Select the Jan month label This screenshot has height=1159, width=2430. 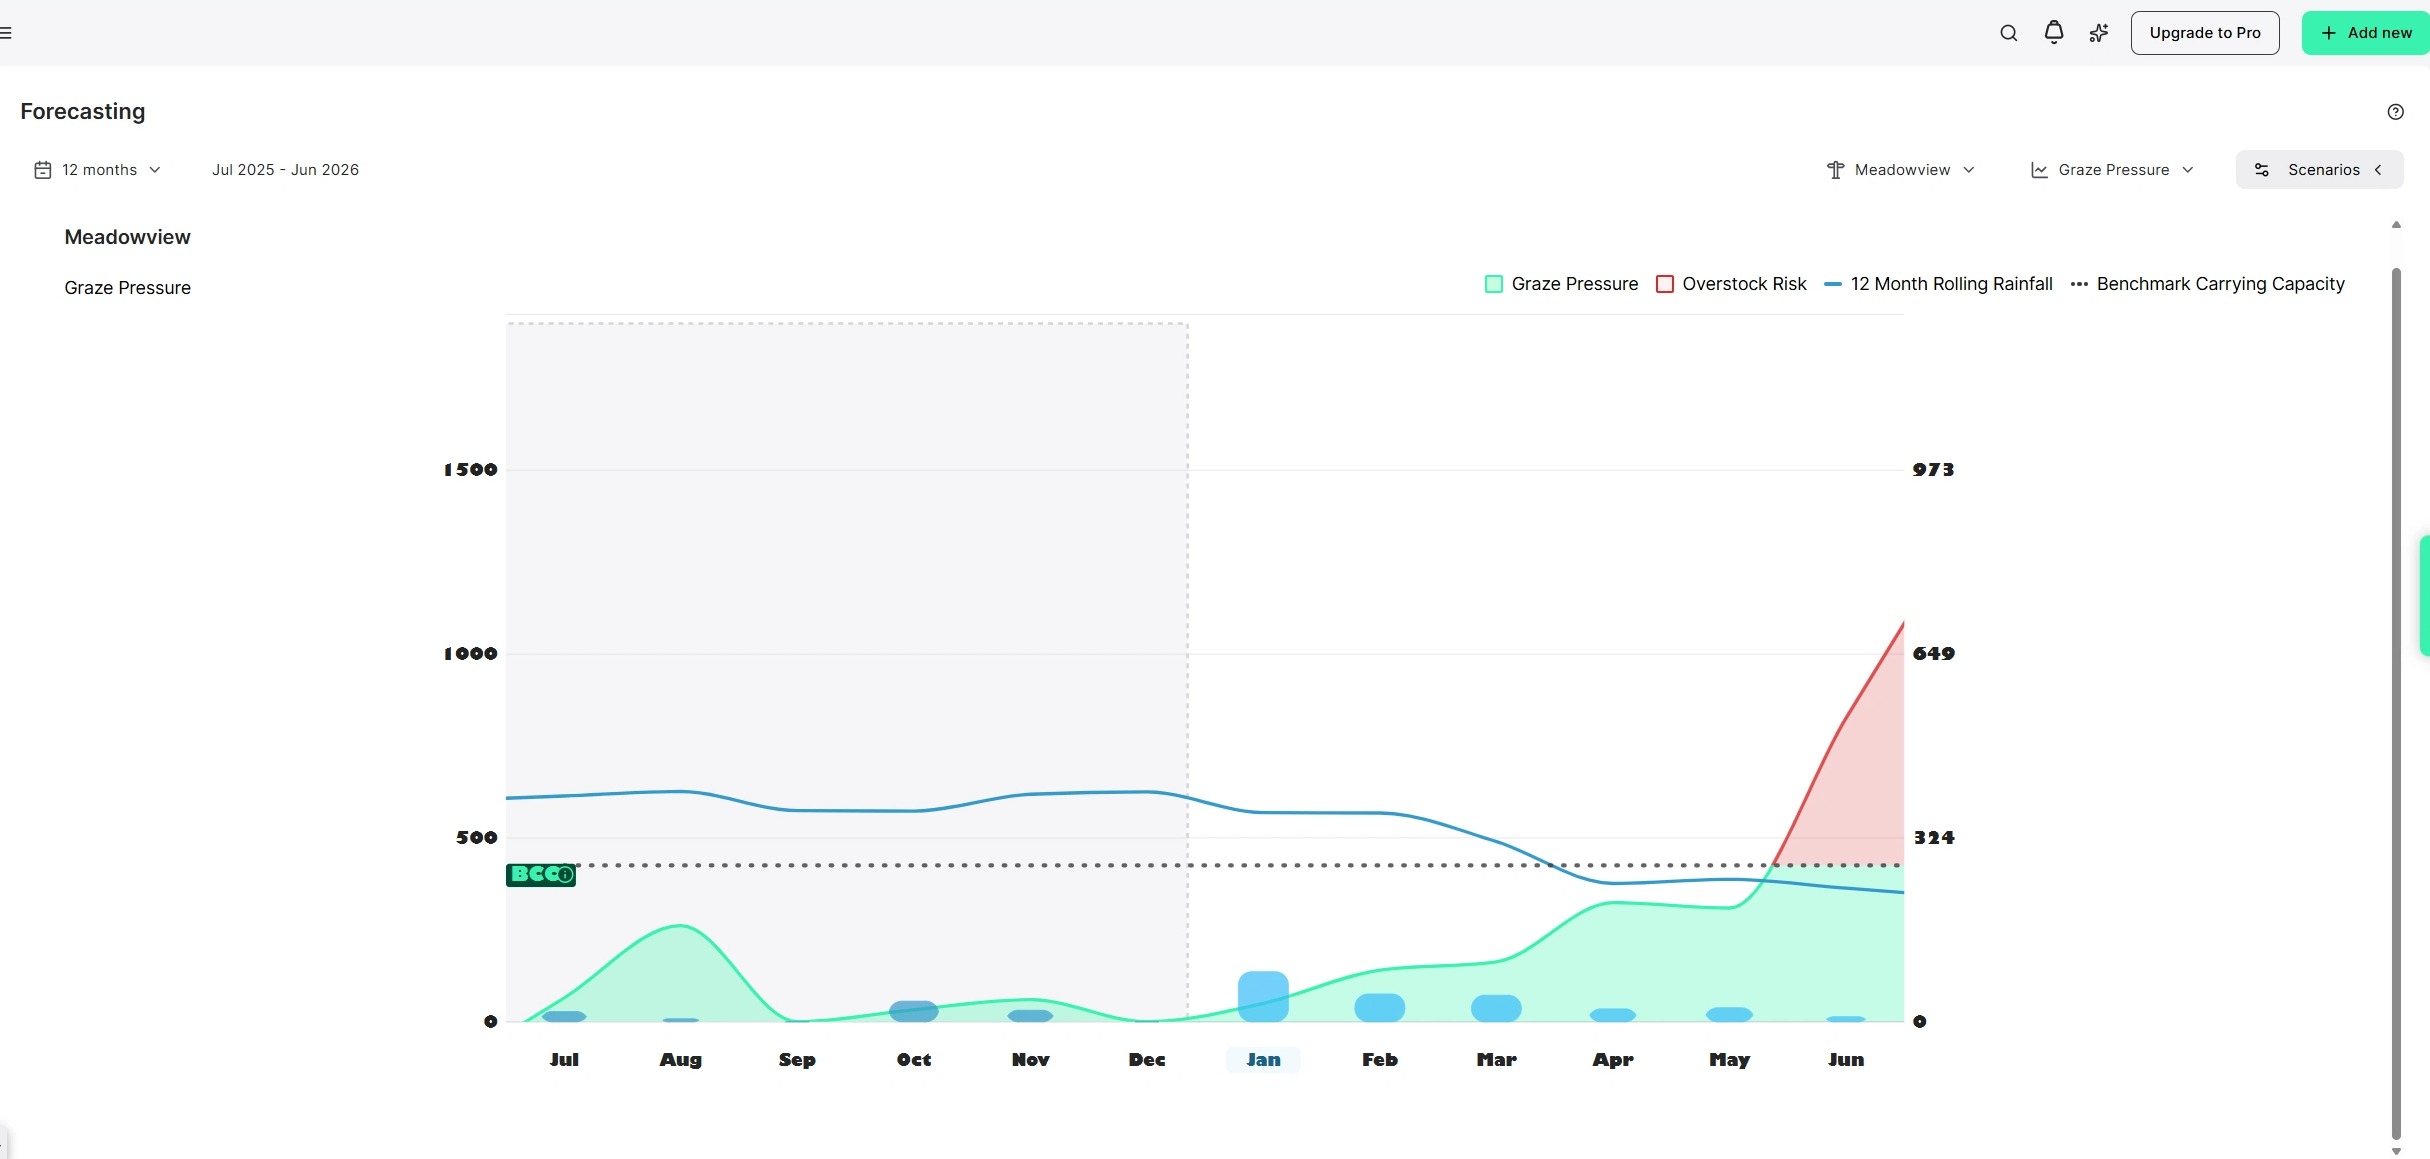click(1263, 1059)
